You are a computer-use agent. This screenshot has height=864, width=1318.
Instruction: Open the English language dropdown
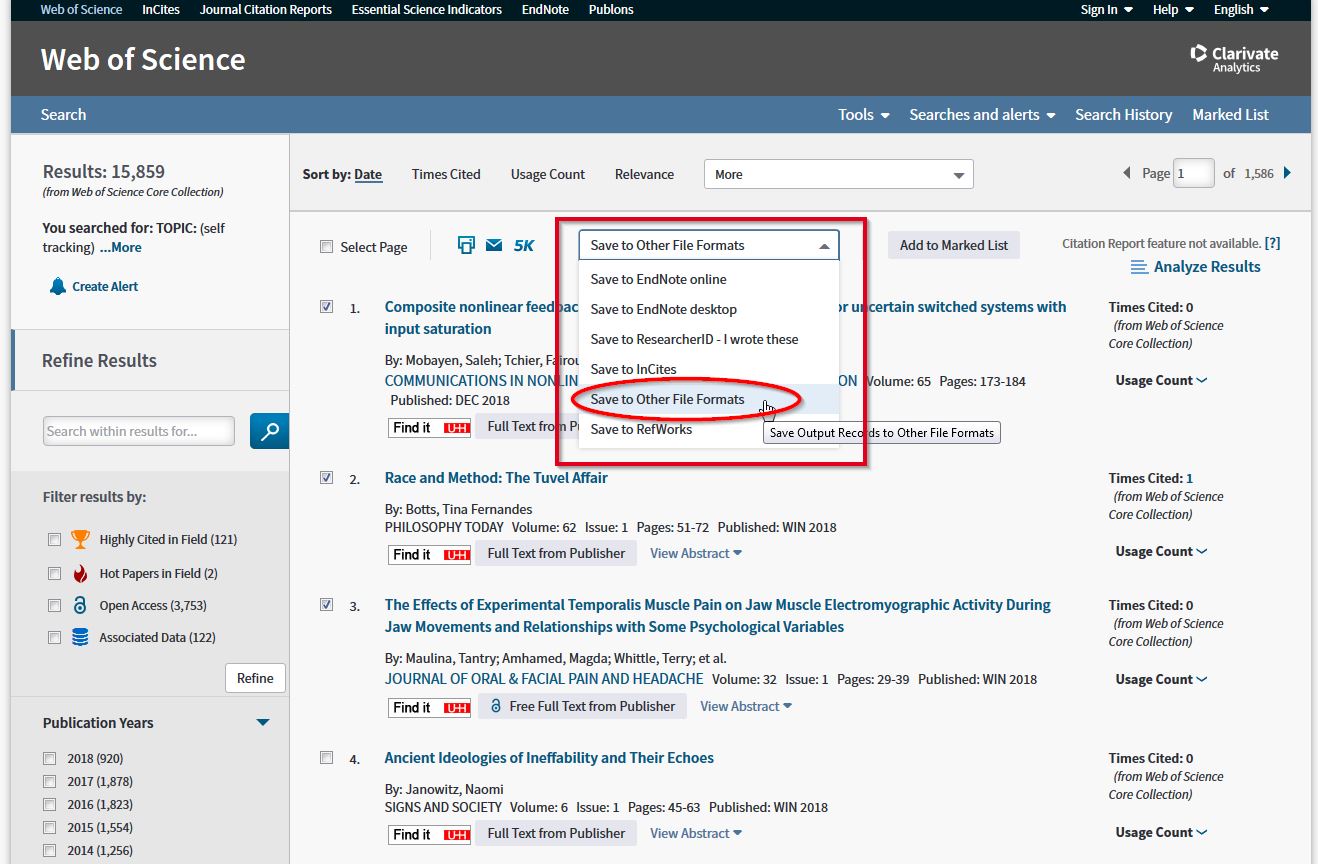(1241, 9)
